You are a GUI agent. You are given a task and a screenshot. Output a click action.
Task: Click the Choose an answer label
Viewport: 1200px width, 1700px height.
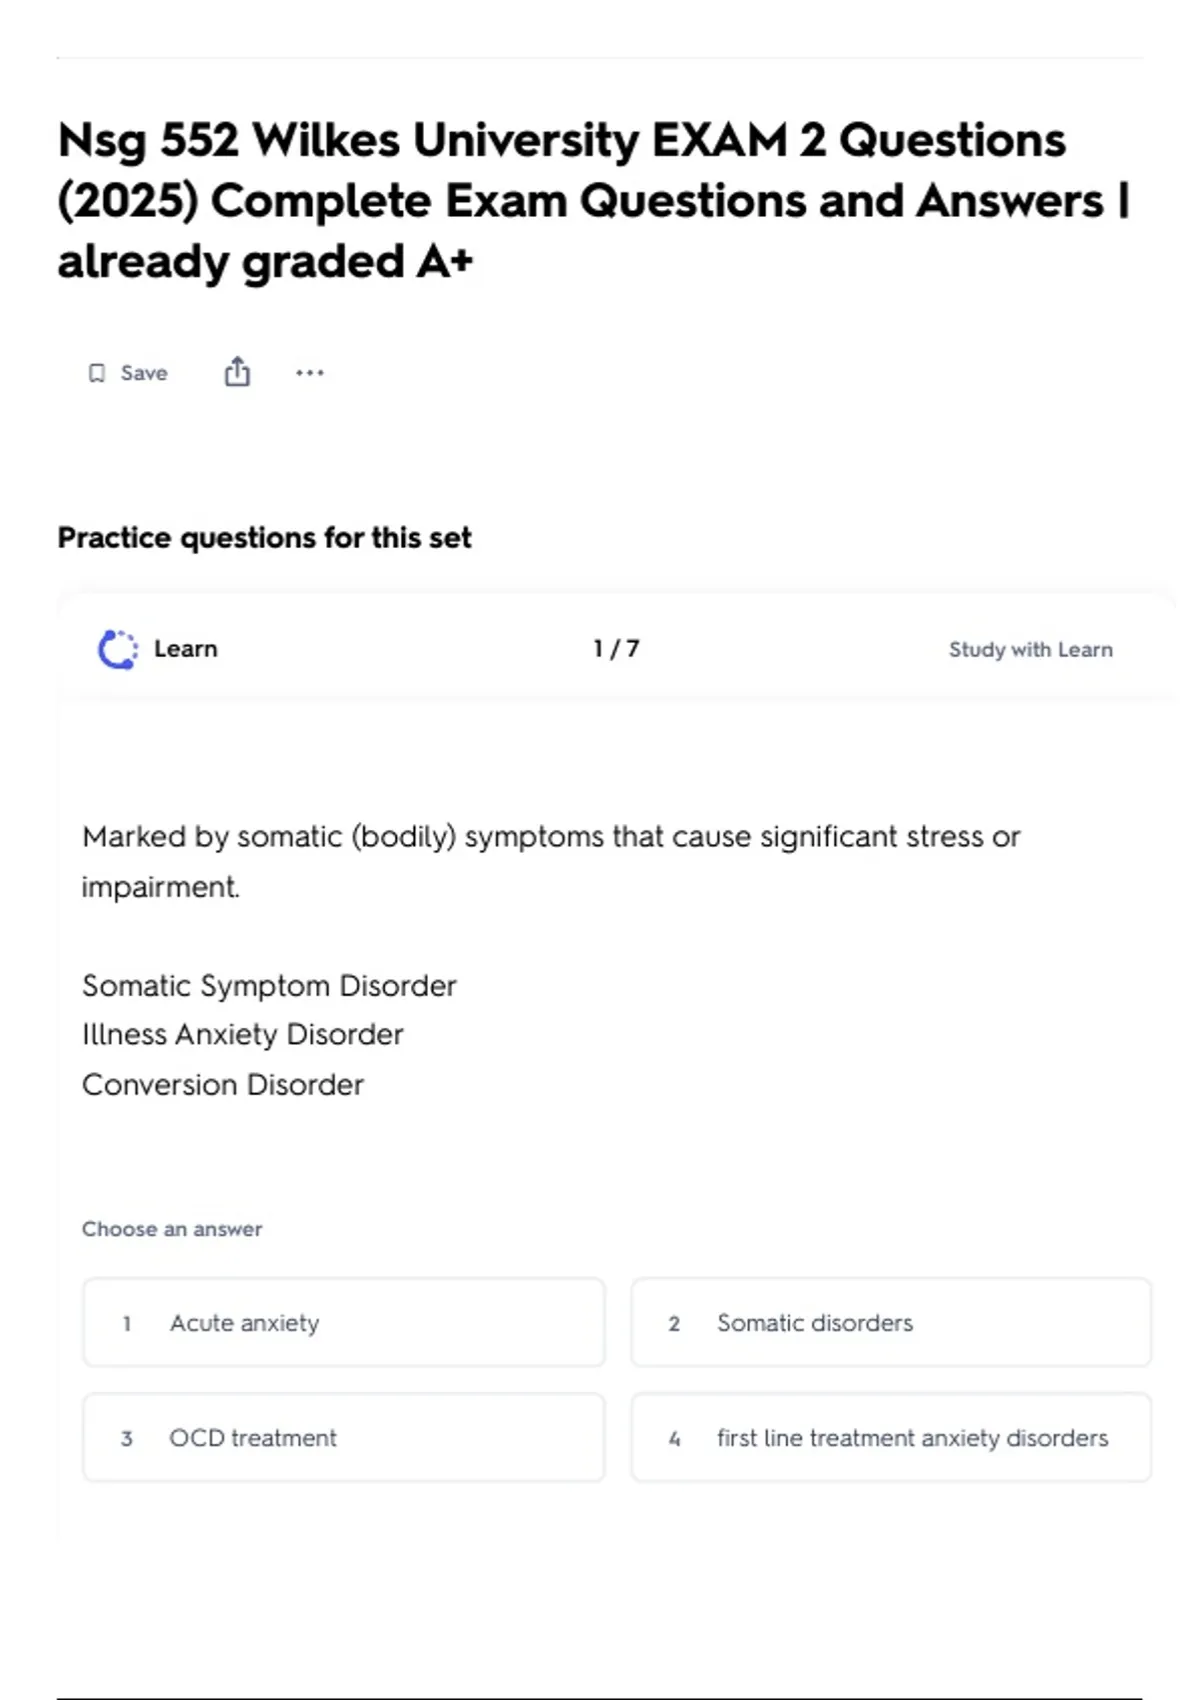click(x=172, y=1229)
